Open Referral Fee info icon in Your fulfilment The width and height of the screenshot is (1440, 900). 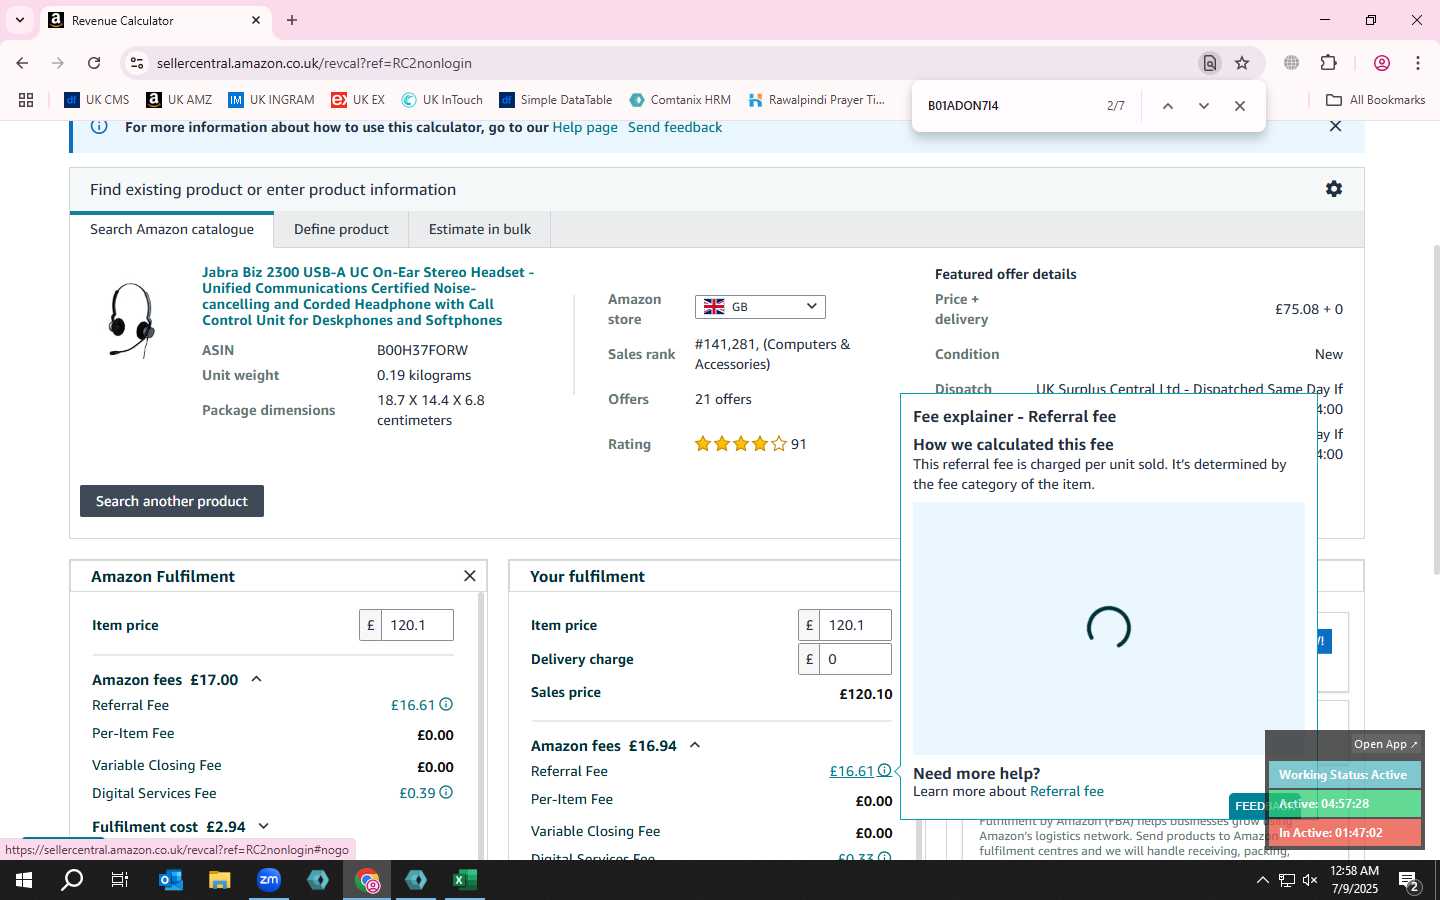[x=884, y=771]
